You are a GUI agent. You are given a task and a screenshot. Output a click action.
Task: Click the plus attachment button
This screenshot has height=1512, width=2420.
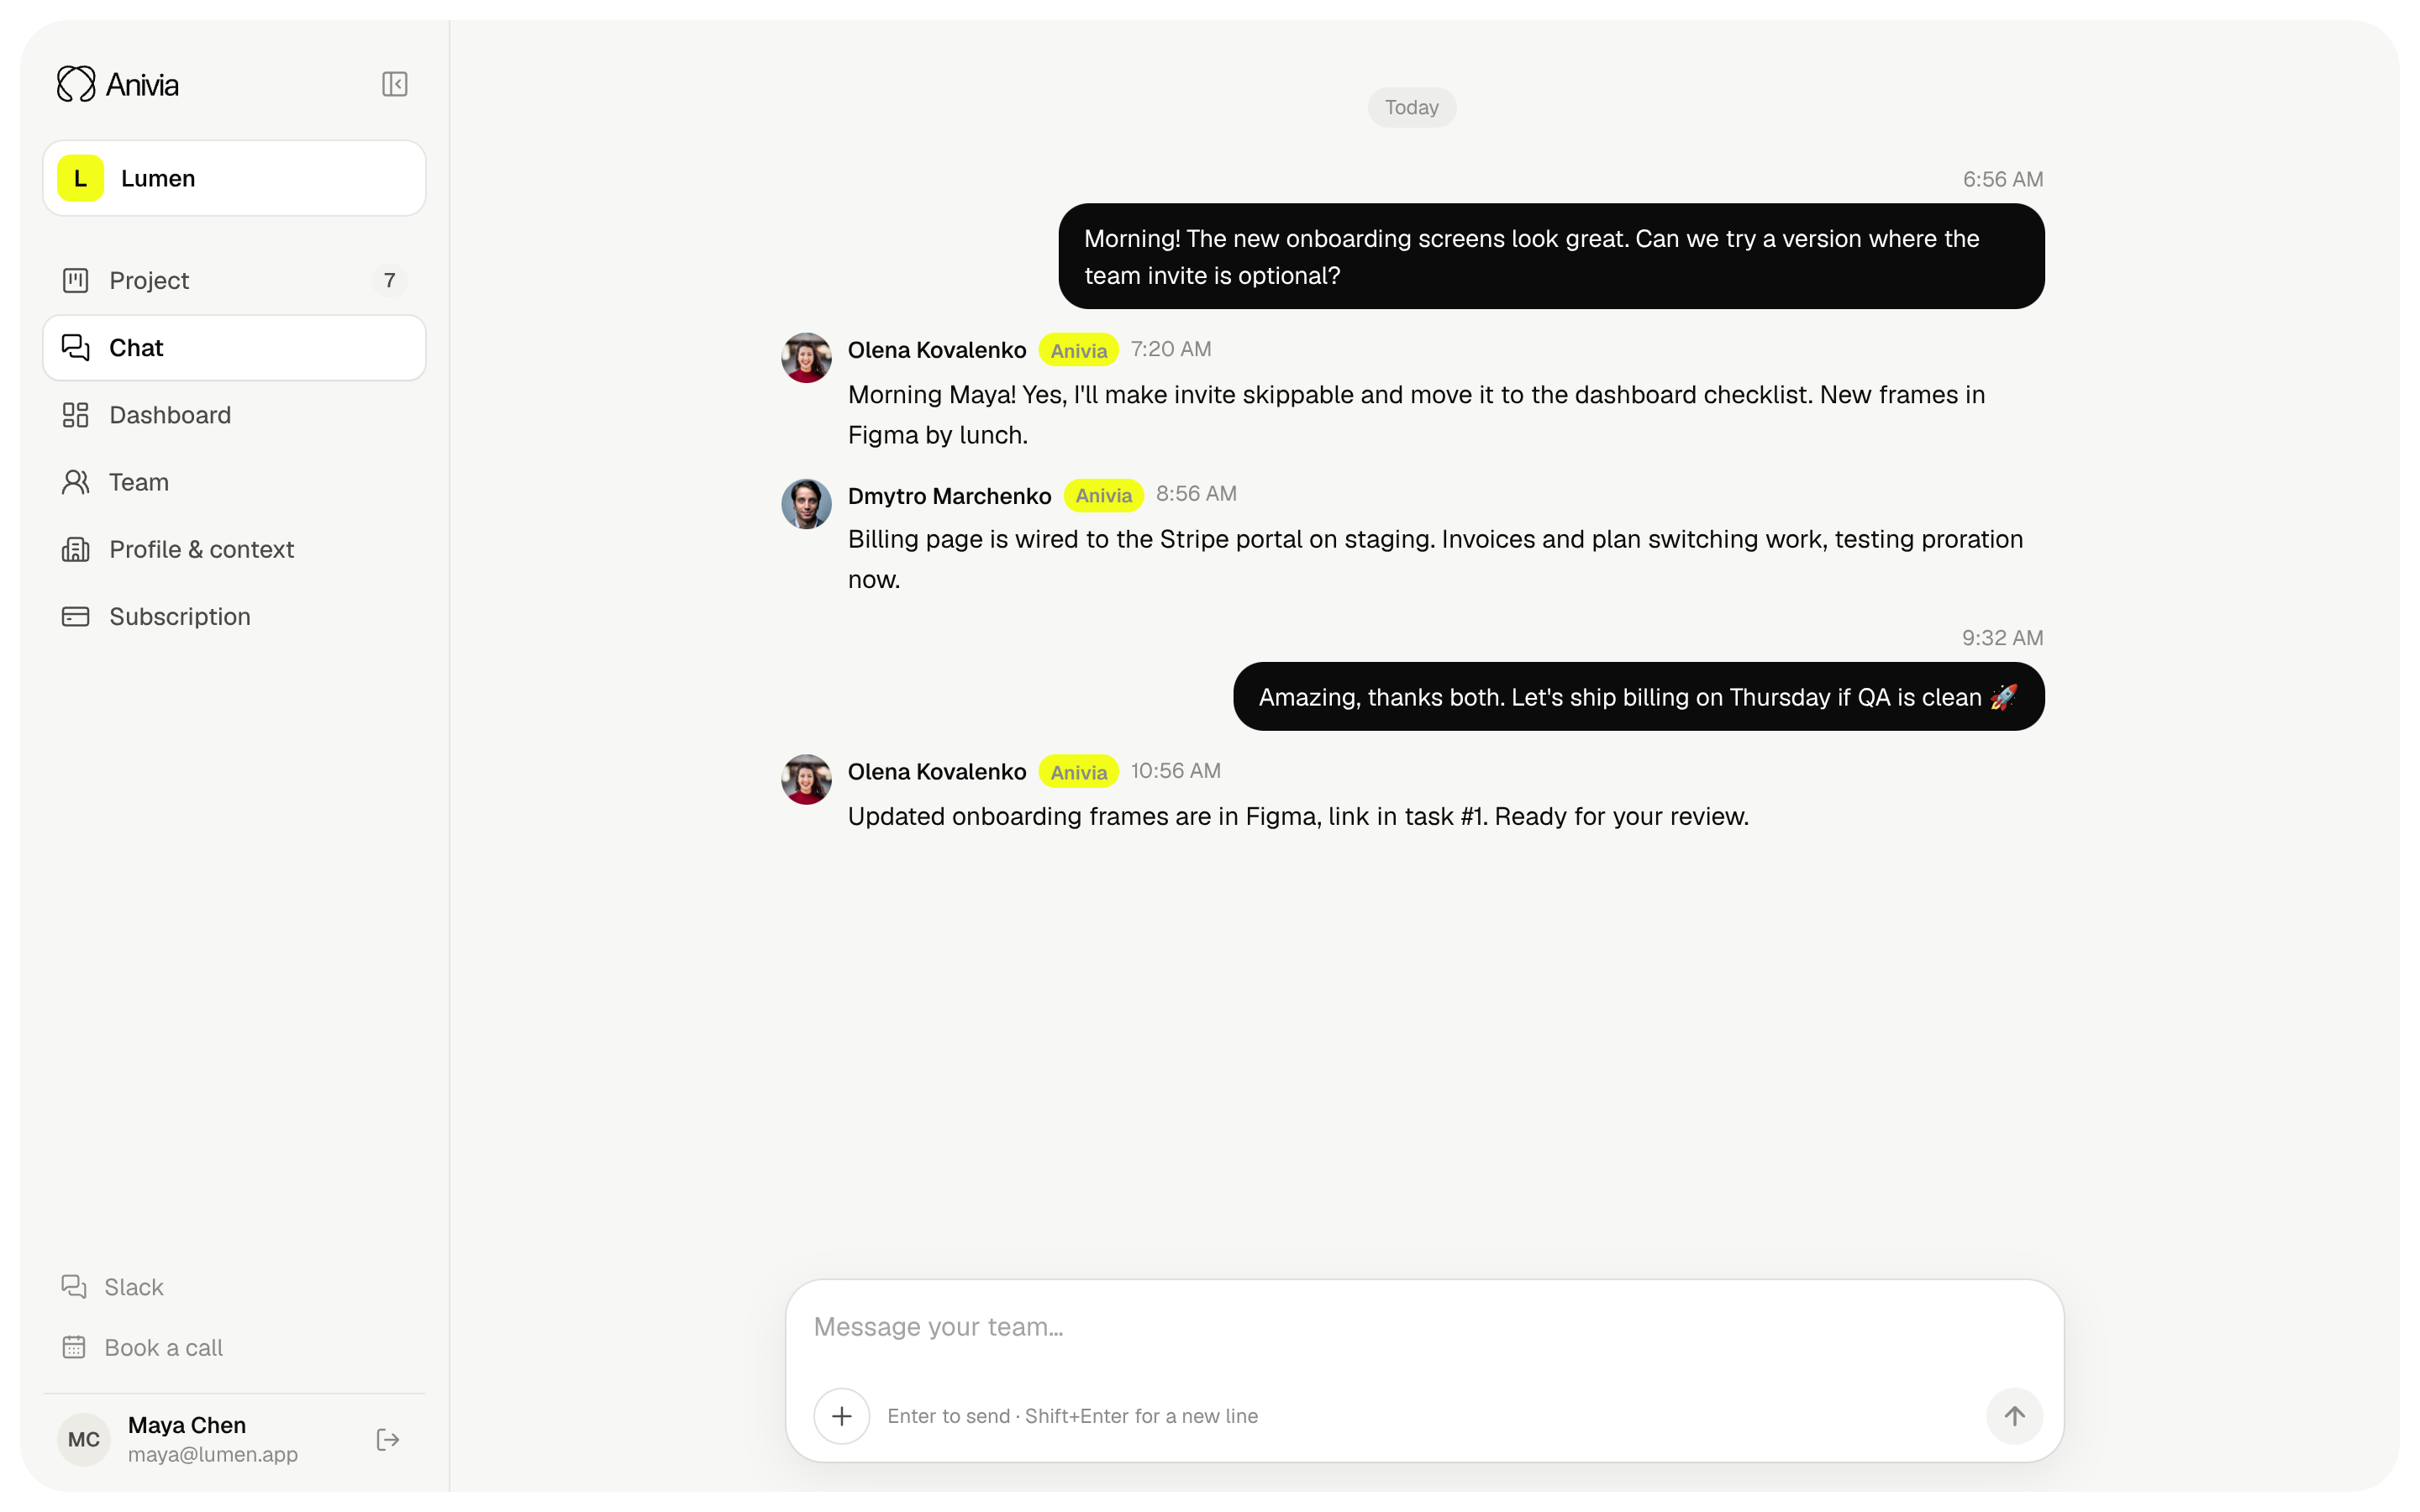tap(841, 1415)
